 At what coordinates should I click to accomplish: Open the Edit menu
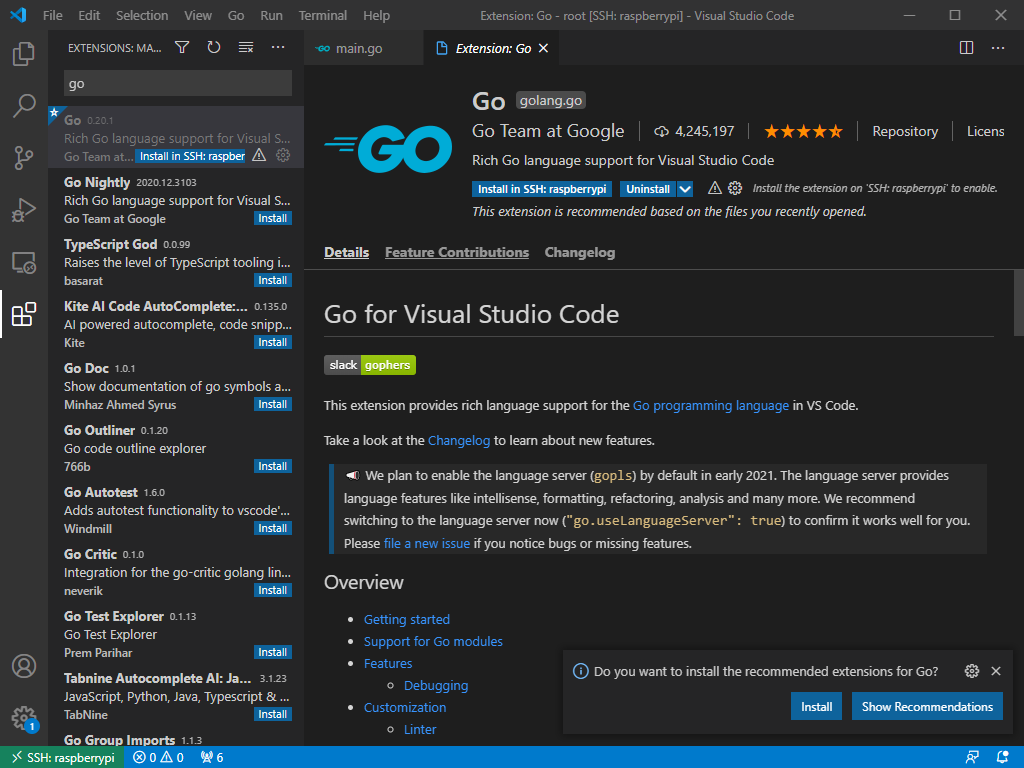[x=89, y=16]
